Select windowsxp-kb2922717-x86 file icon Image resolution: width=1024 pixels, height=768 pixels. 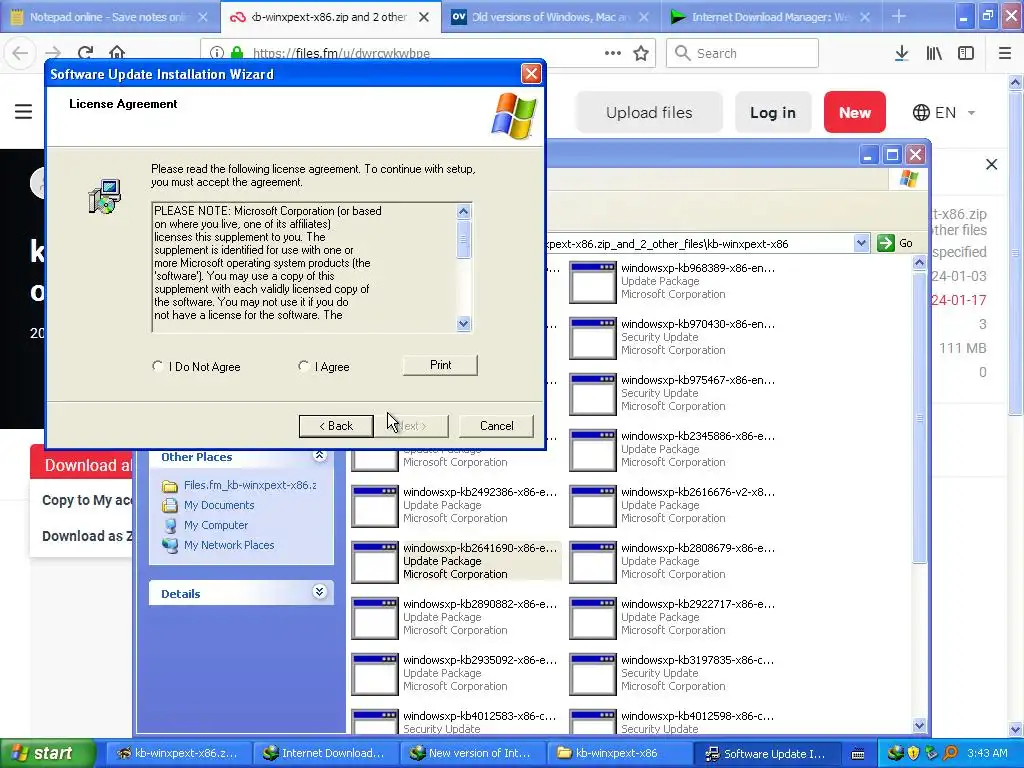592,618
